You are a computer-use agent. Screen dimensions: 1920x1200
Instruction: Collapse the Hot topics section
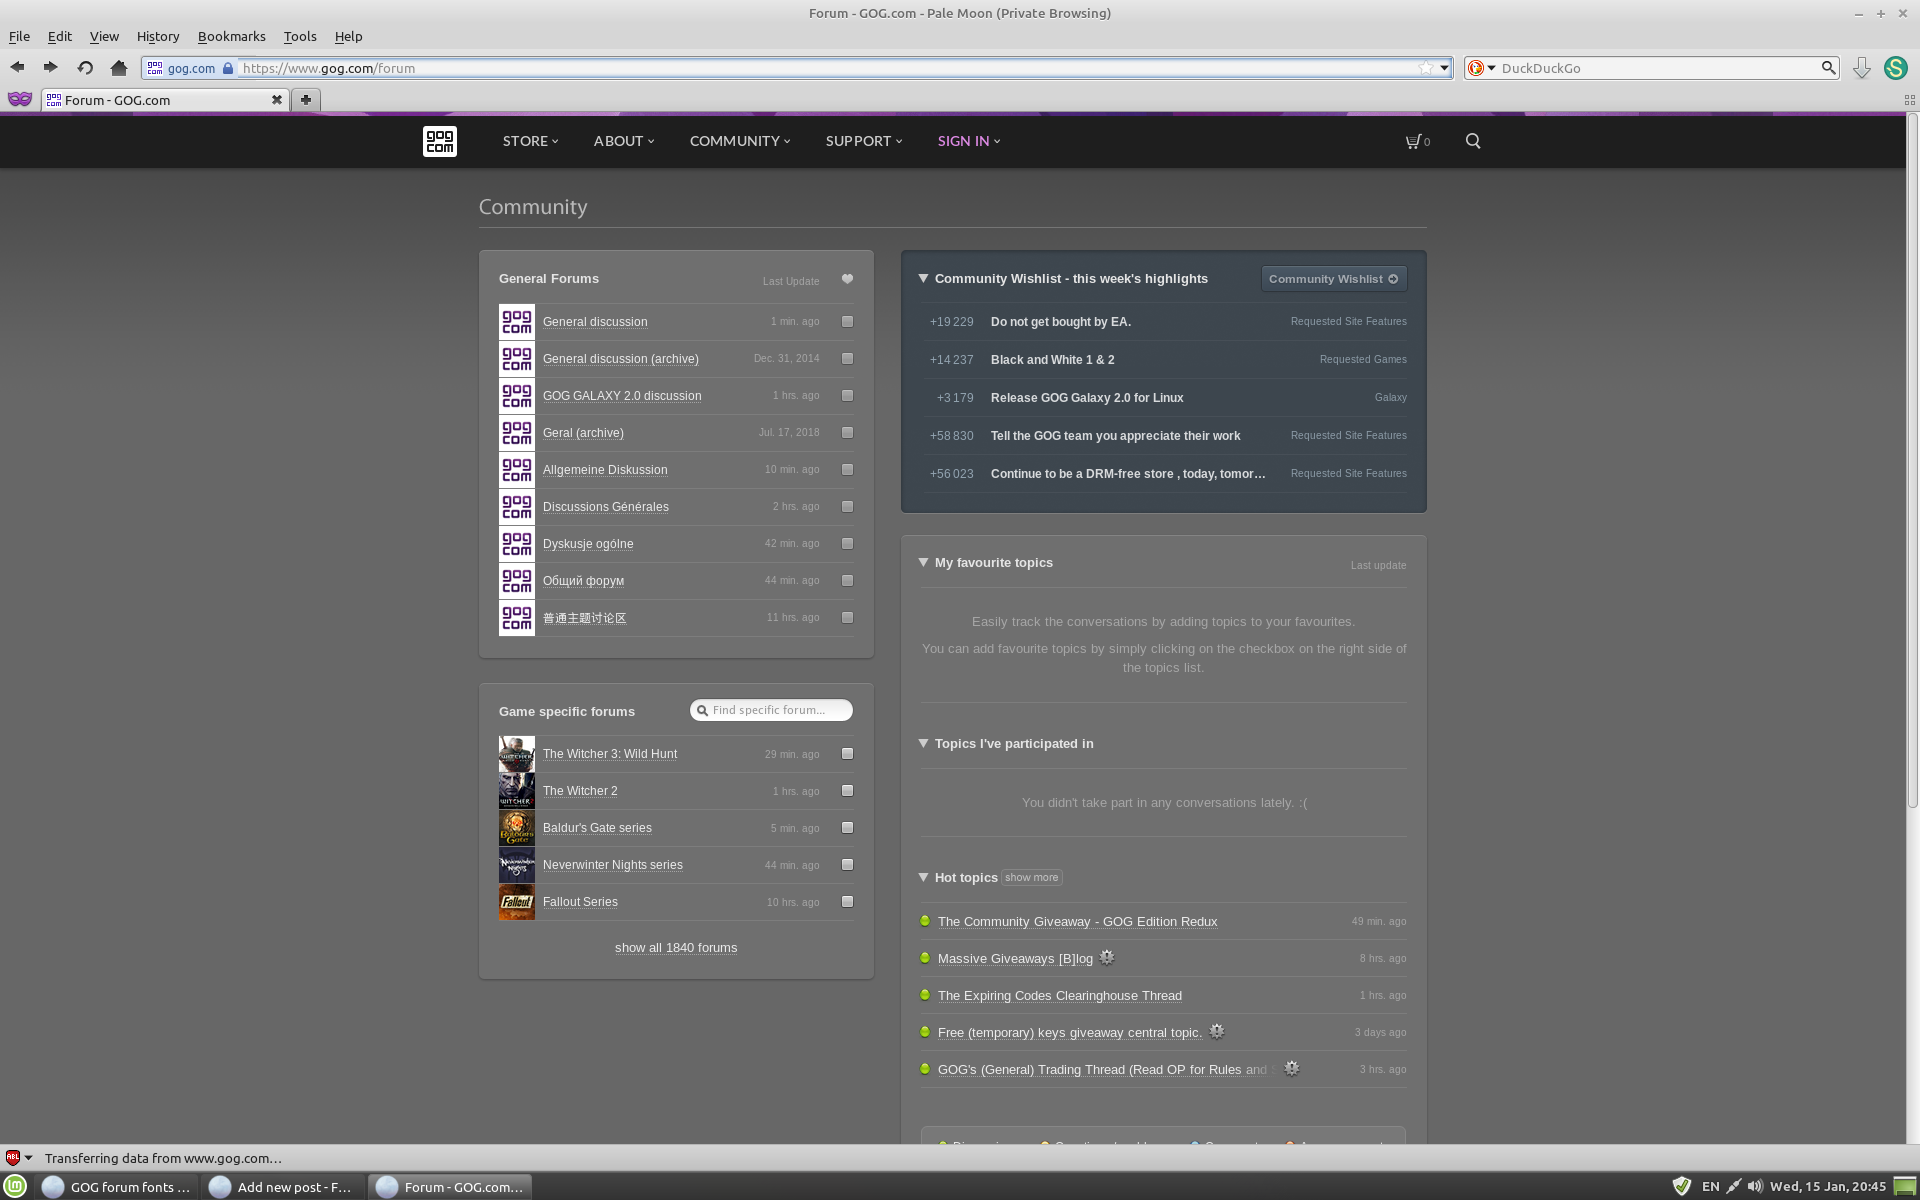923,878
